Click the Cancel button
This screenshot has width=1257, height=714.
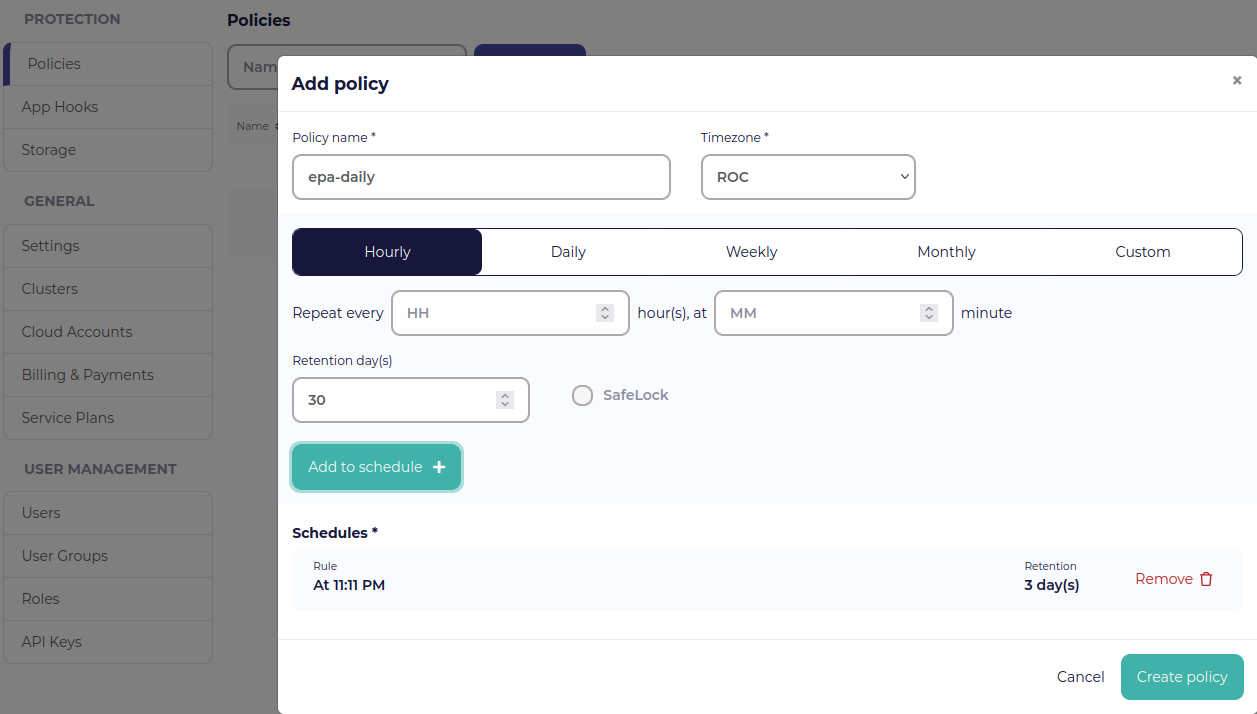1080,677
